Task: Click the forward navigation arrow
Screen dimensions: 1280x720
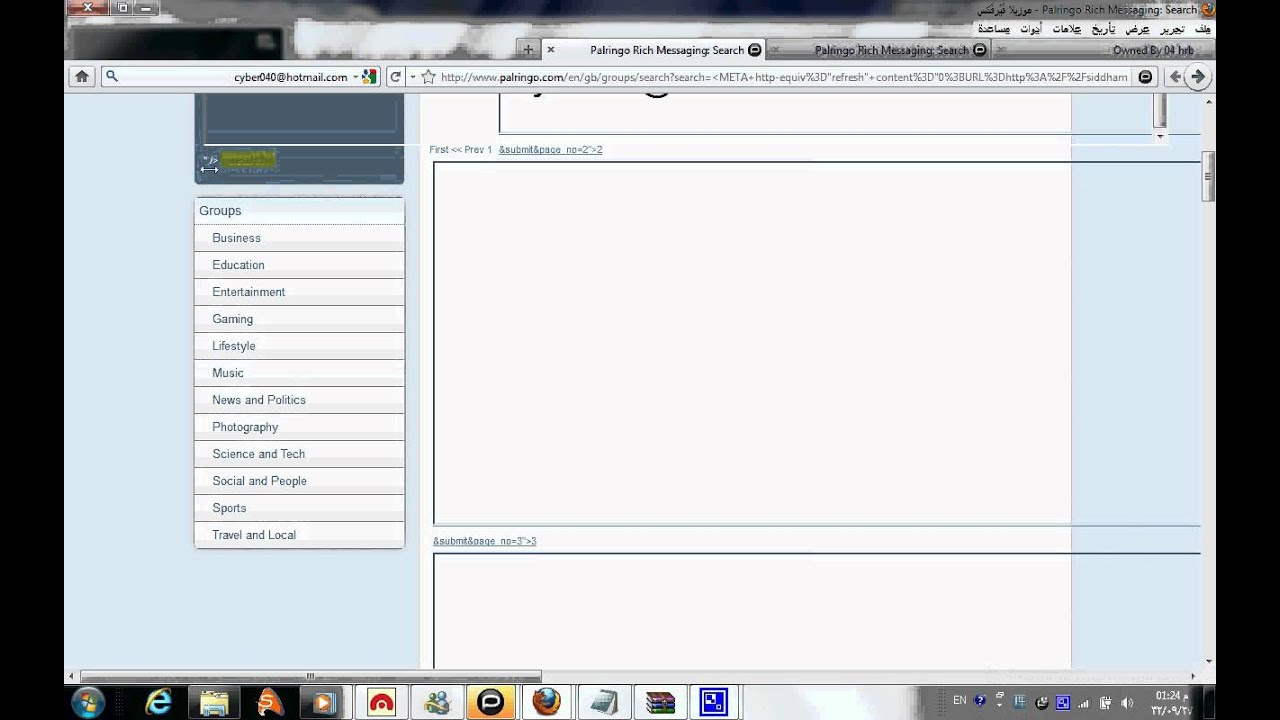Action: coord(1198,77)
